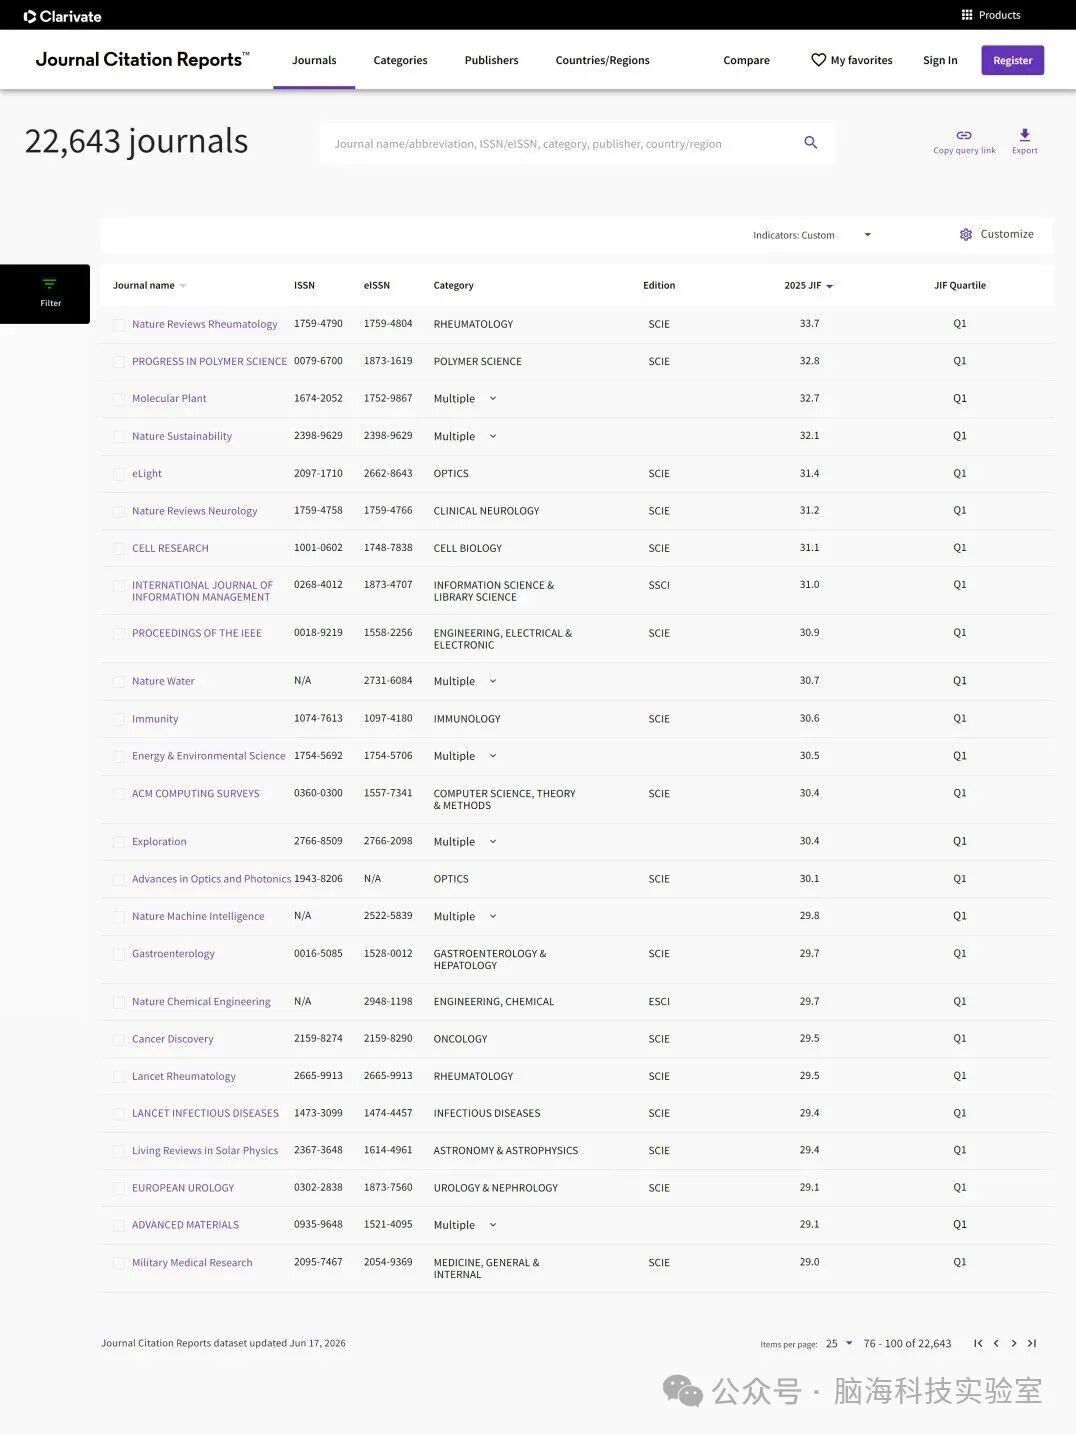Expand Multiple categories for Nature Machine Intelligence
The height and width of the screenshot is (1434, 1076).
pos(493,916)
